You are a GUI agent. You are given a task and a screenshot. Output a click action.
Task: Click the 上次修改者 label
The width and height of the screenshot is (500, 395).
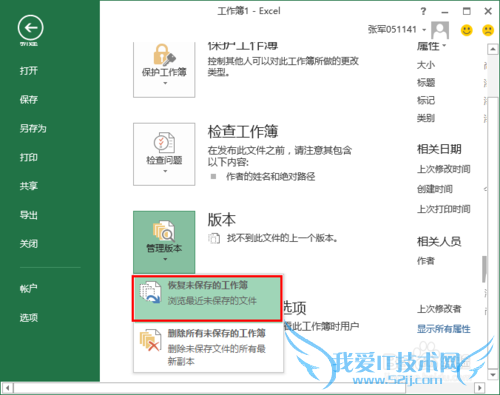click(439, 309)
